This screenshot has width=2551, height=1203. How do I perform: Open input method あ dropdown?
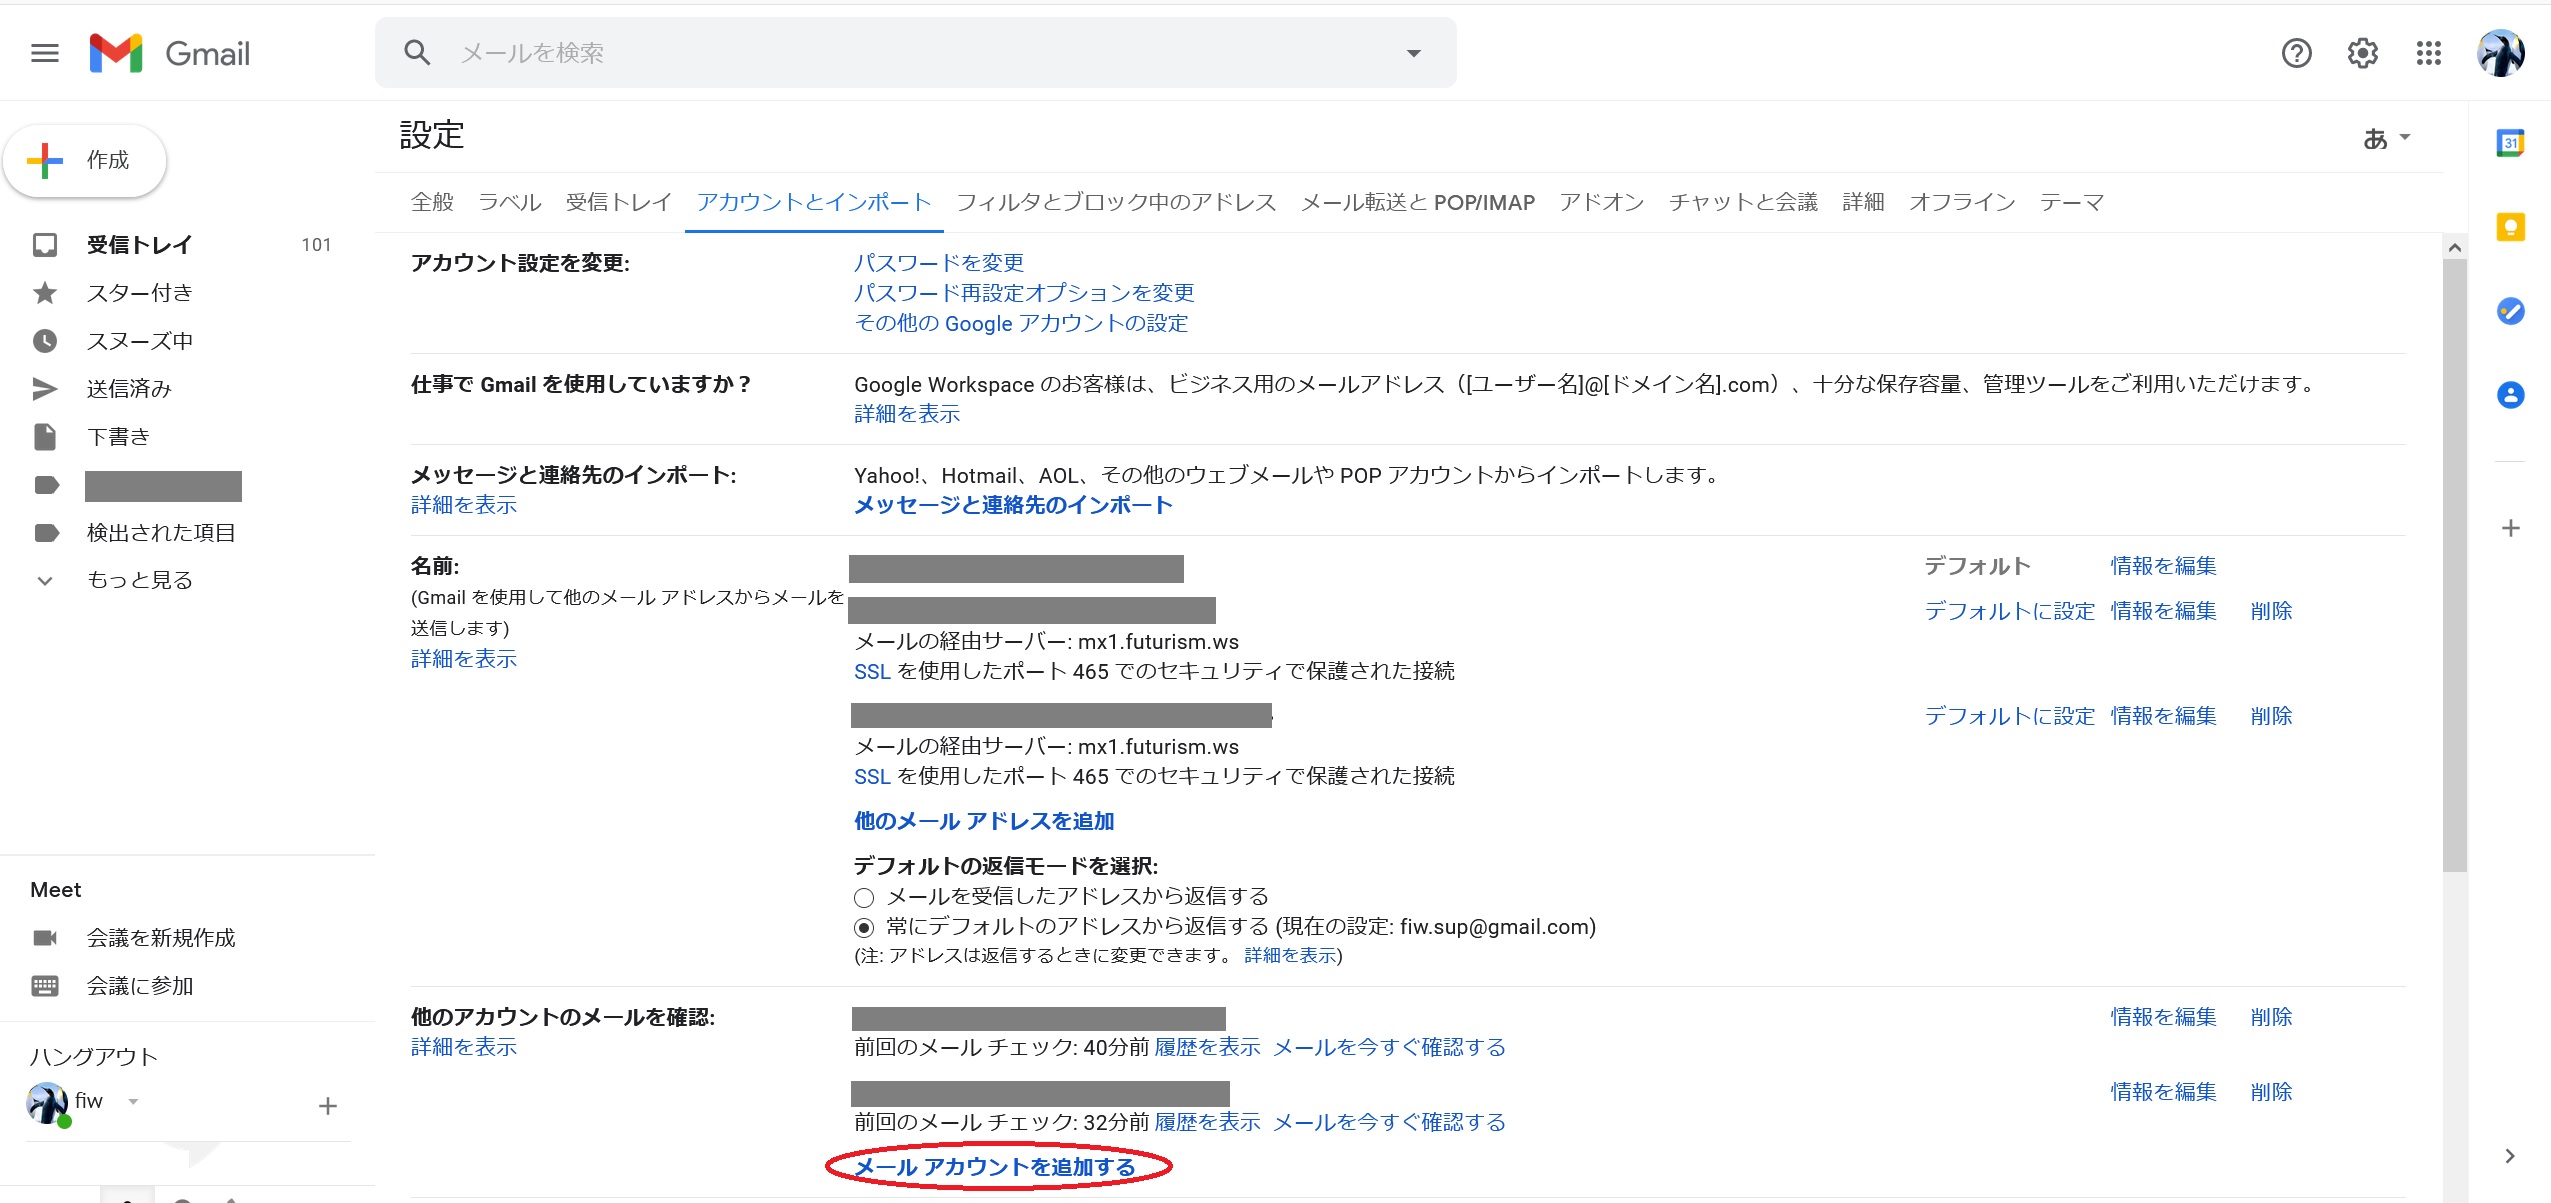pyautogui.click(x=2386, y=138)
